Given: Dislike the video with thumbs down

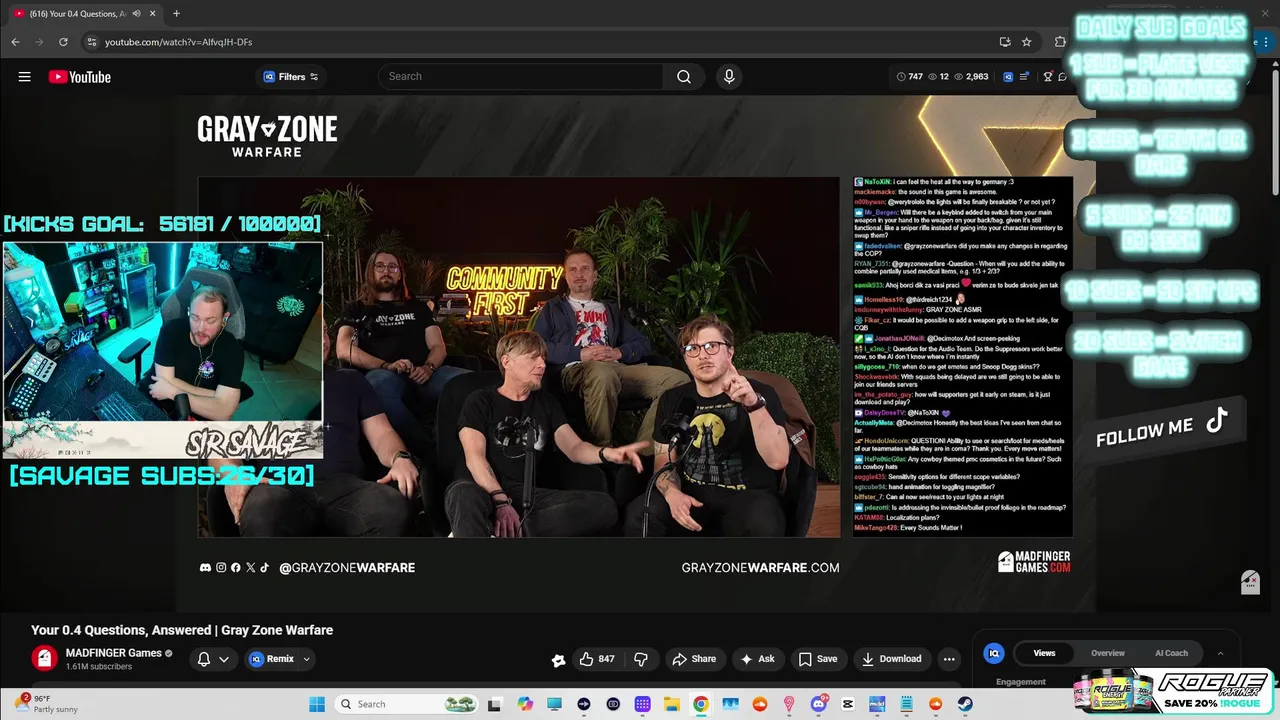Looking at the screenshot, I should [x=641, y=659].
